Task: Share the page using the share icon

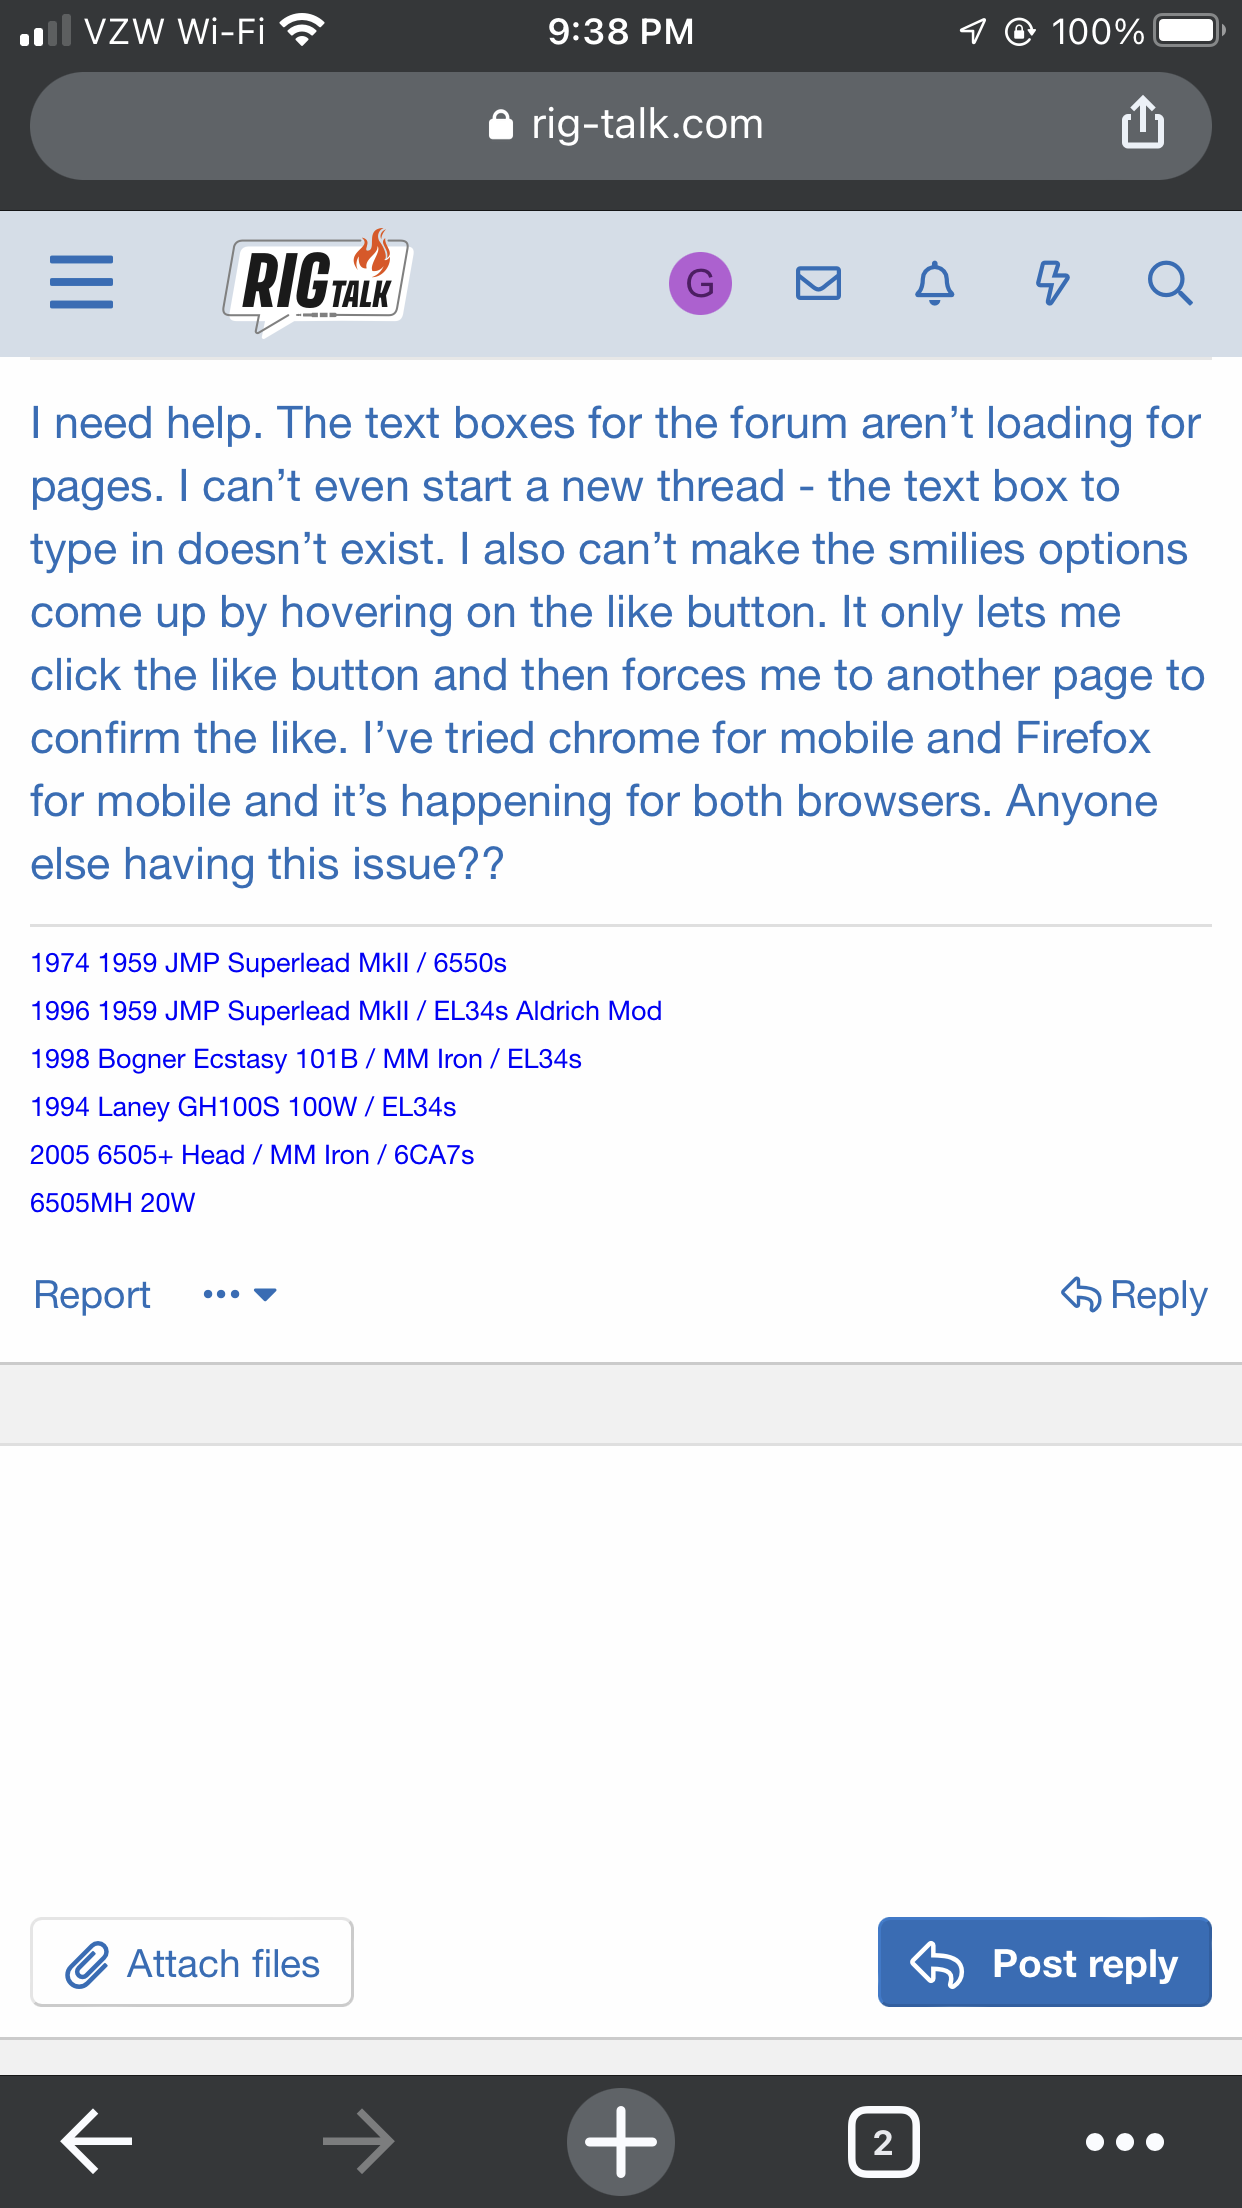Action: coord(1143,123)
